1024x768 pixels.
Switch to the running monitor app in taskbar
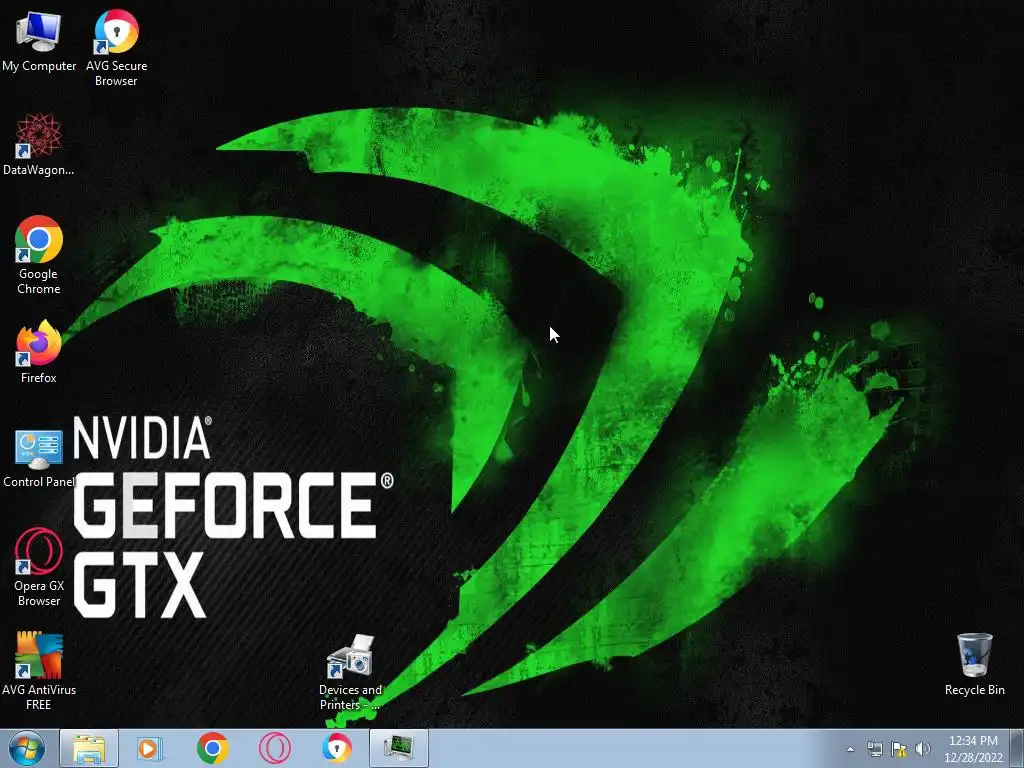(x=399, y=748)
